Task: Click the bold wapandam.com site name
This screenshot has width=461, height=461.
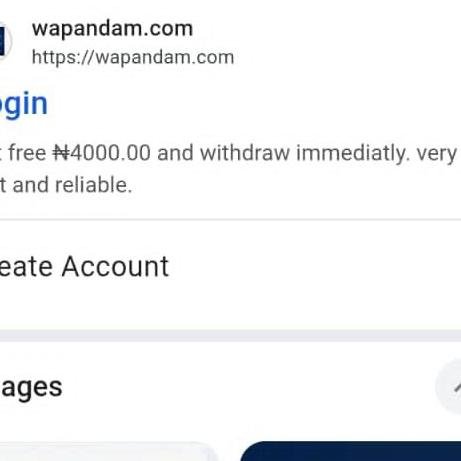Action: click(x=112, y=29)
